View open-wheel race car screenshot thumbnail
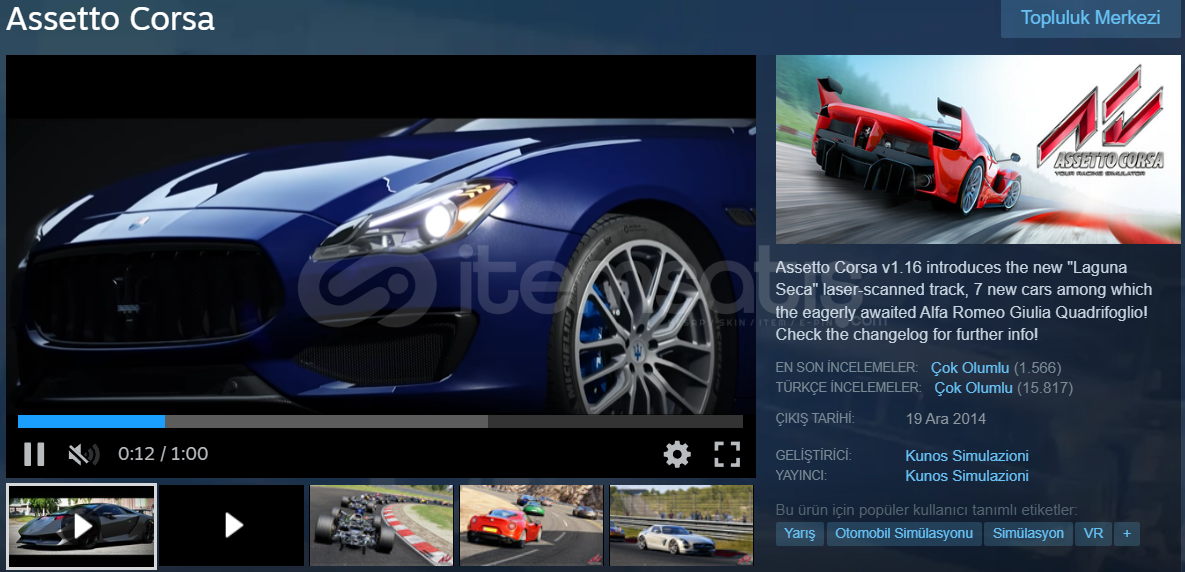Image resolution: width=1185 pixels, height=572 pixels. pos(382,526)
